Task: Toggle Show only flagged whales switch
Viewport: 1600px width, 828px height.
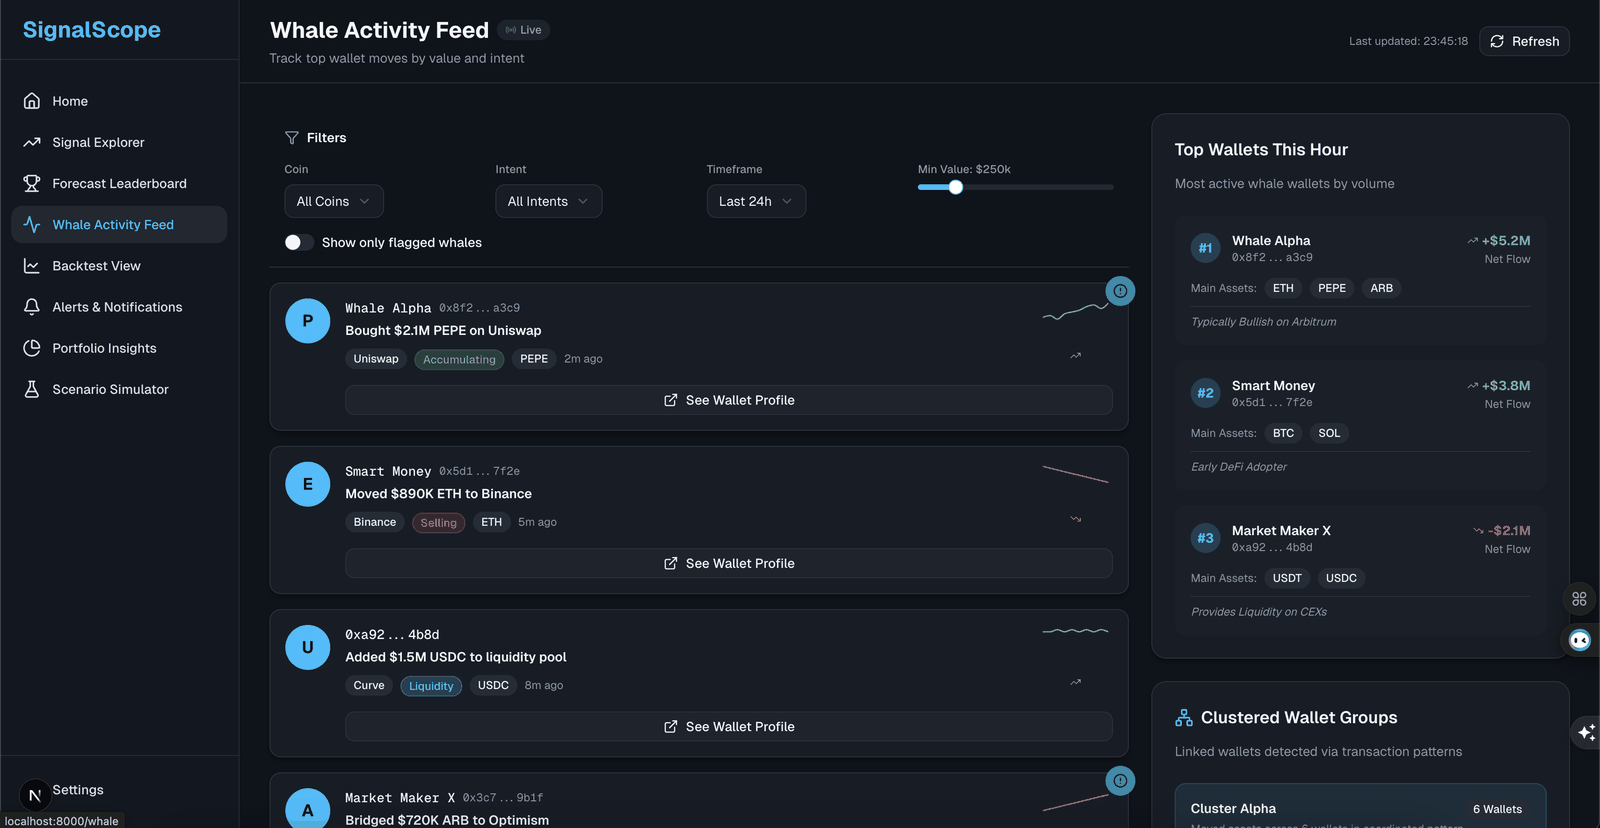Action: (299, 242)
